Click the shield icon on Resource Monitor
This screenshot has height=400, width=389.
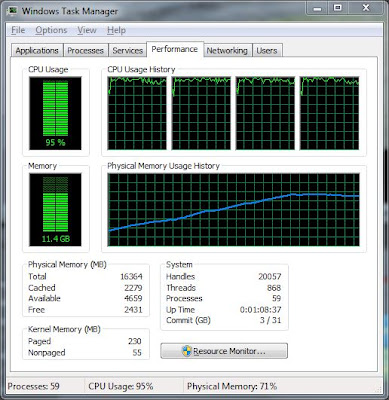(187, 351)
